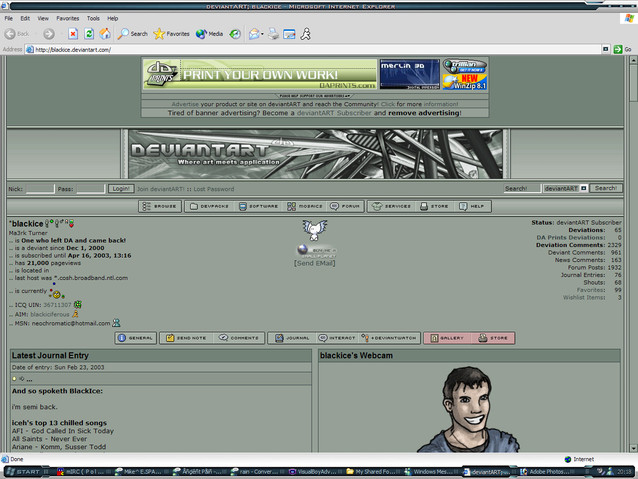Viewport: 638px width, 479px height.
Task: Go back with the Back button
Action: pos(17,34)
